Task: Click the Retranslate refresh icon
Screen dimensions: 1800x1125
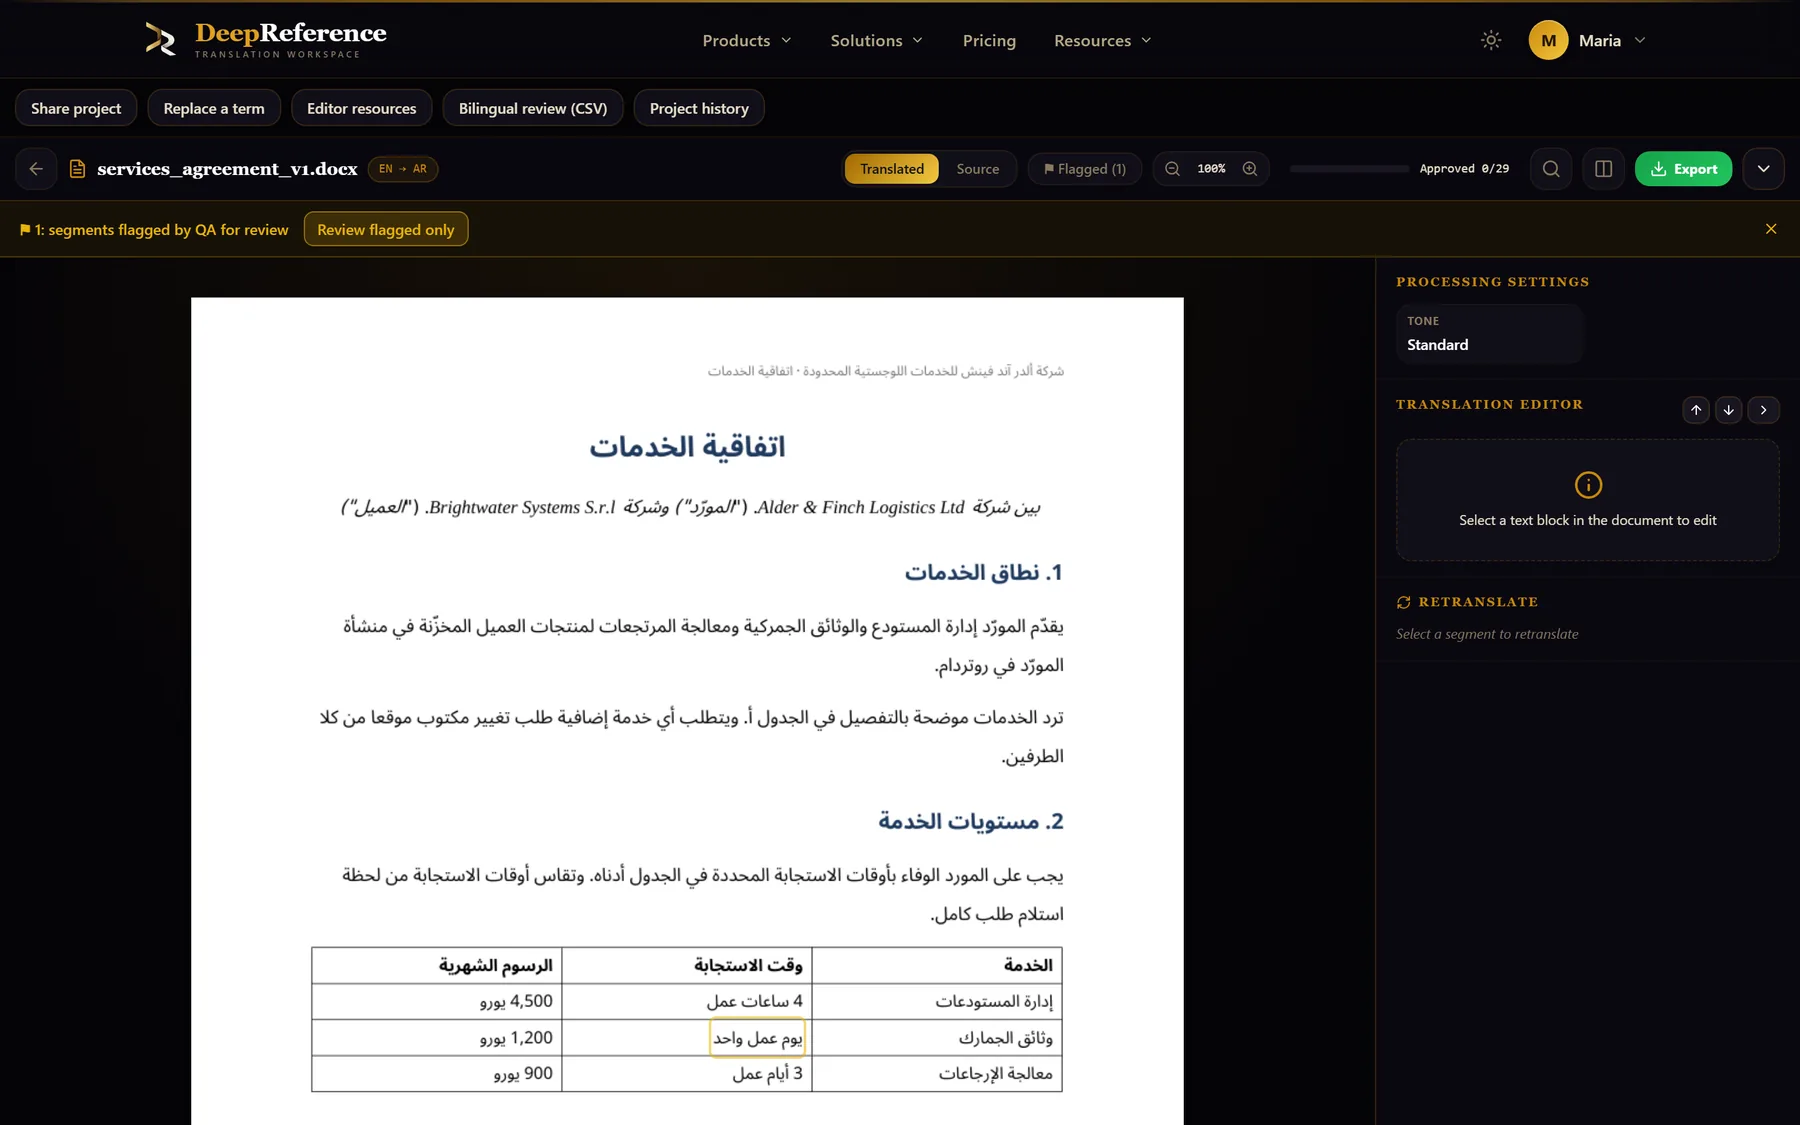Action: coord(1404,602)
